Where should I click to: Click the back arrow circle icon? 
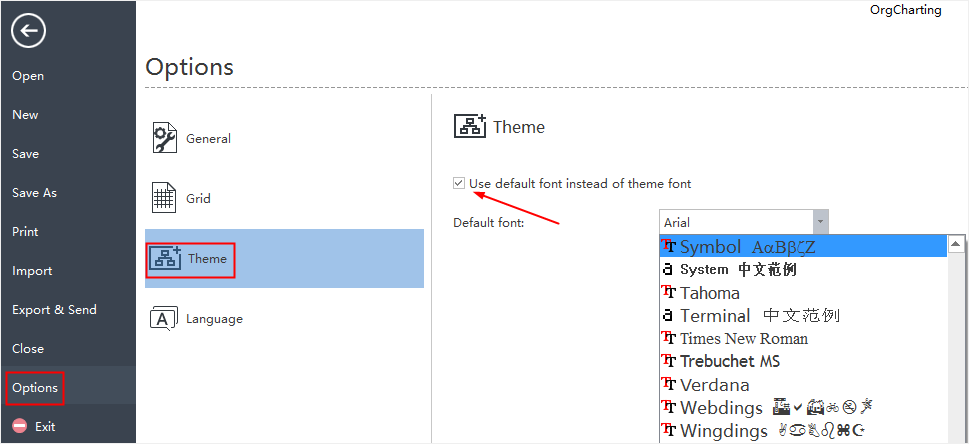pos(28,30)
